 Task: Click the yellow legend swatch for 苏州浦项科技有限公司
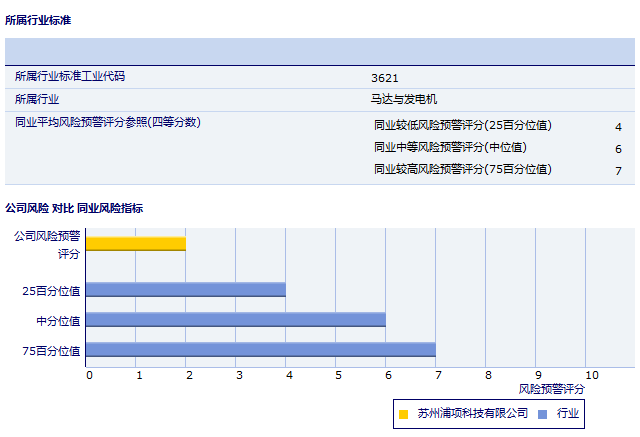pyautogui.click(x=404, y=414)
